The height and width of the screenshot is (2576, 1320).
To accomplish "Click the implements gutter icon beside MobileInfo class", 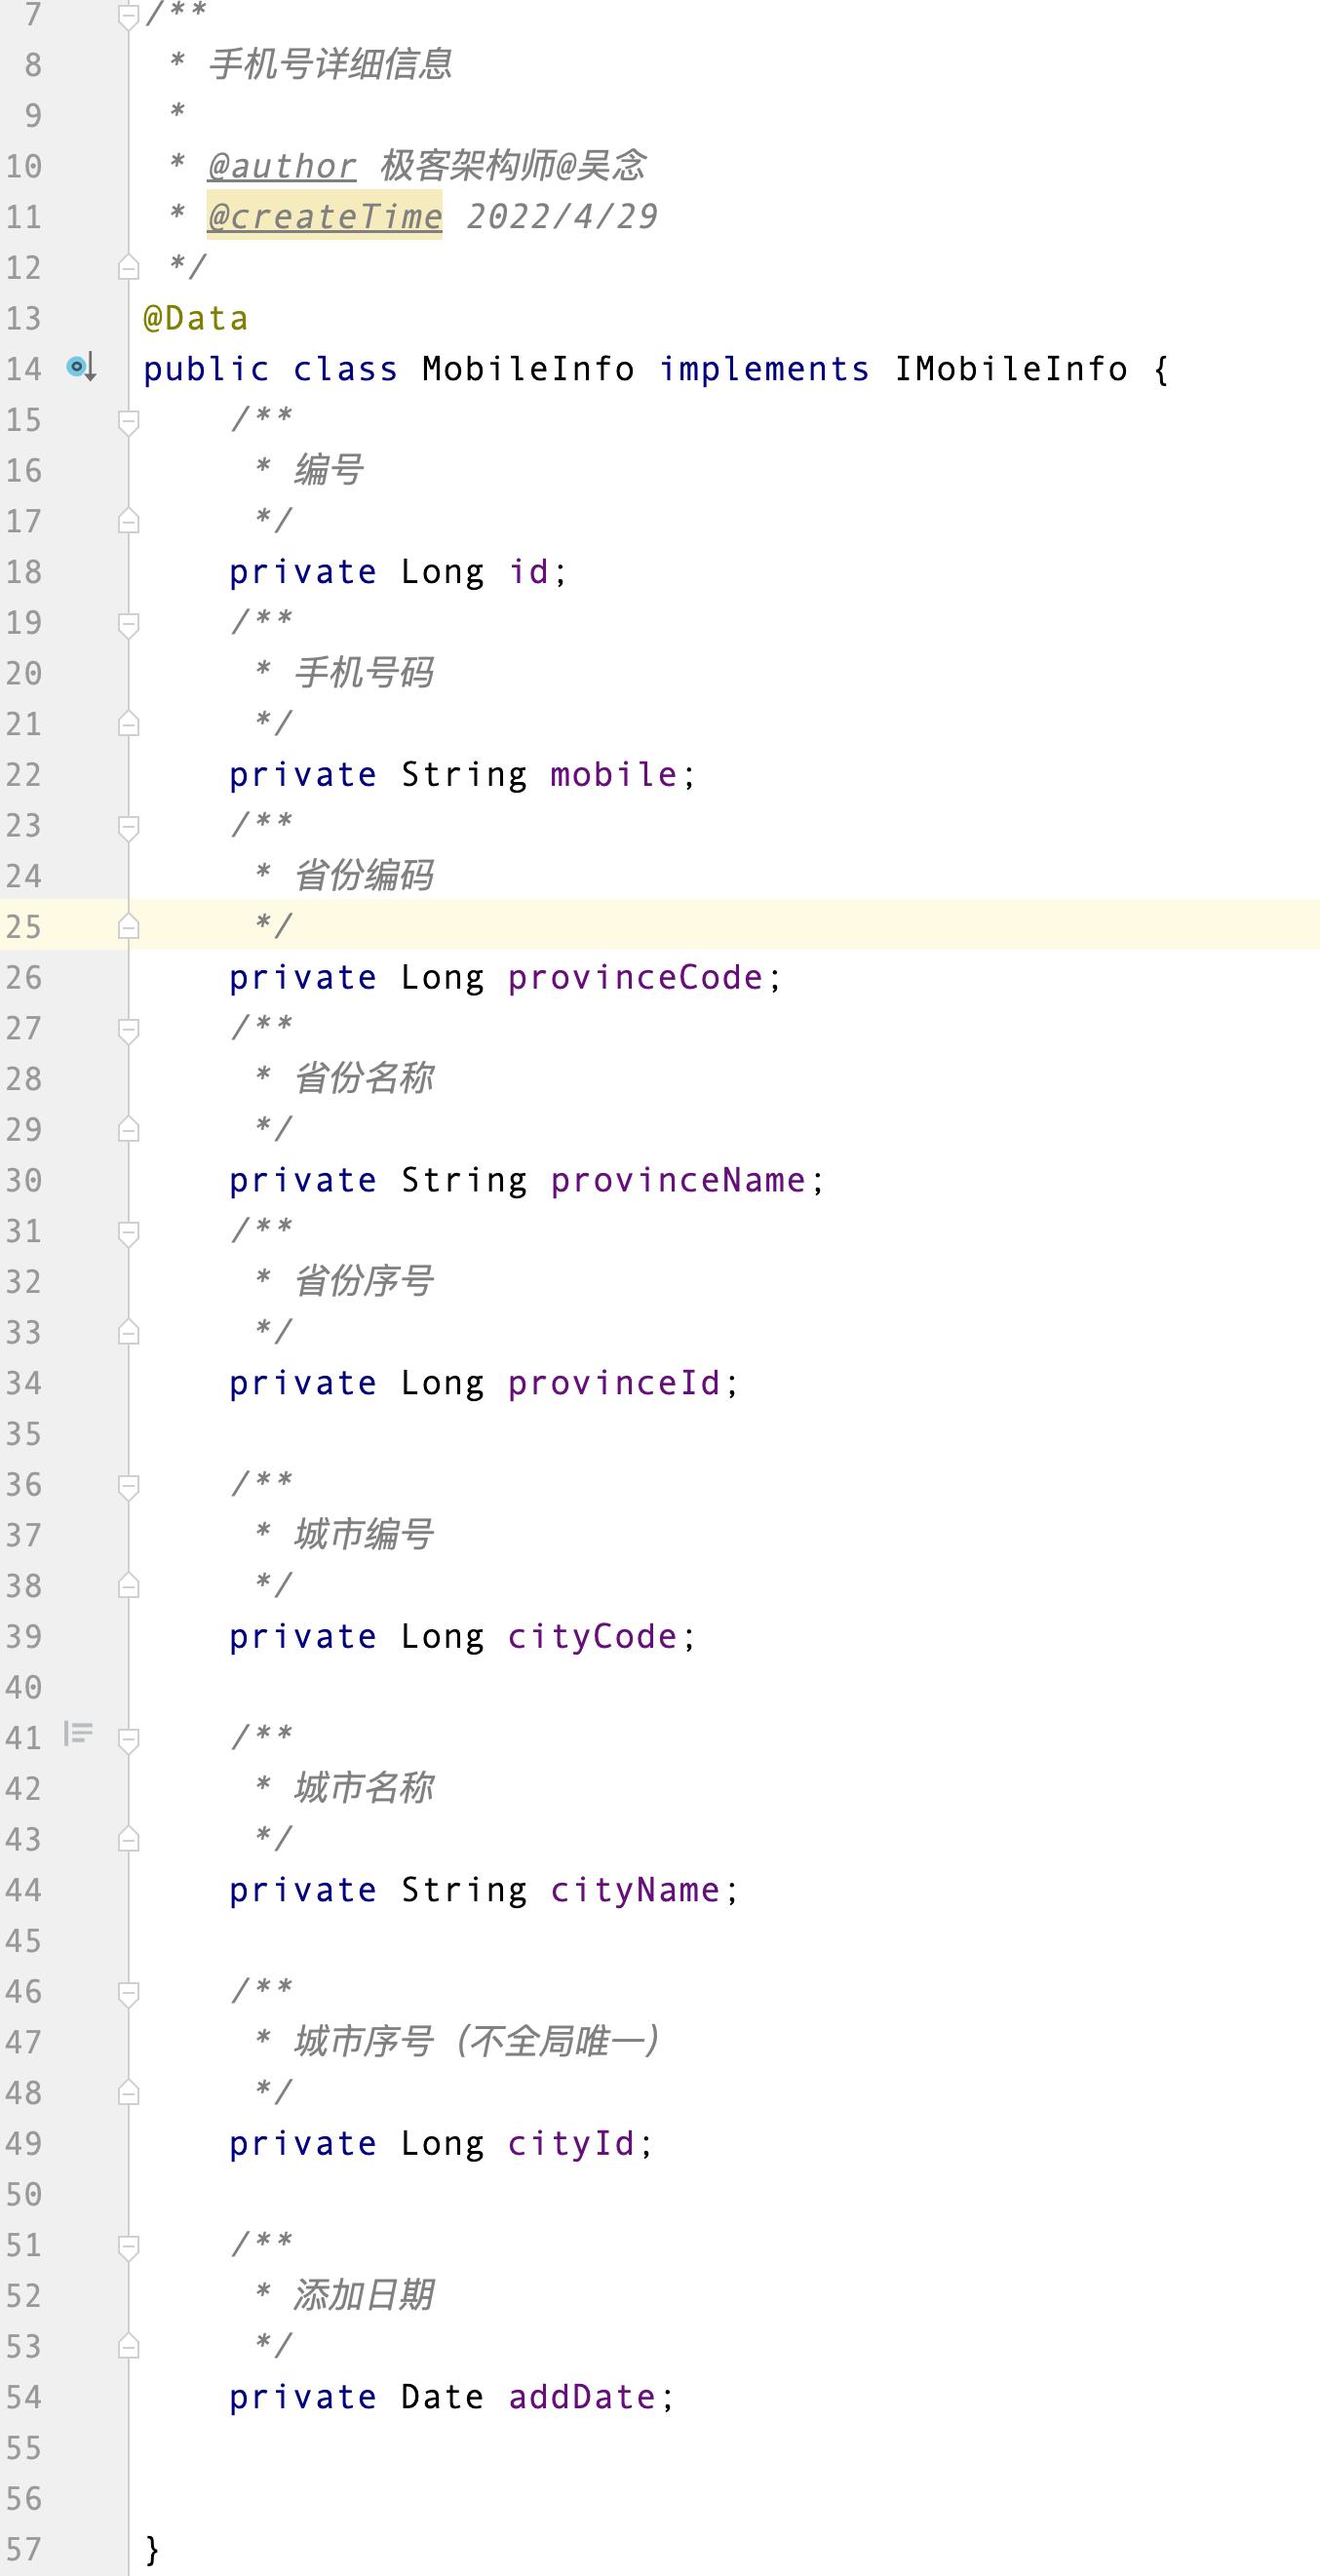I will pyautogui.click(x=81, y=368).
